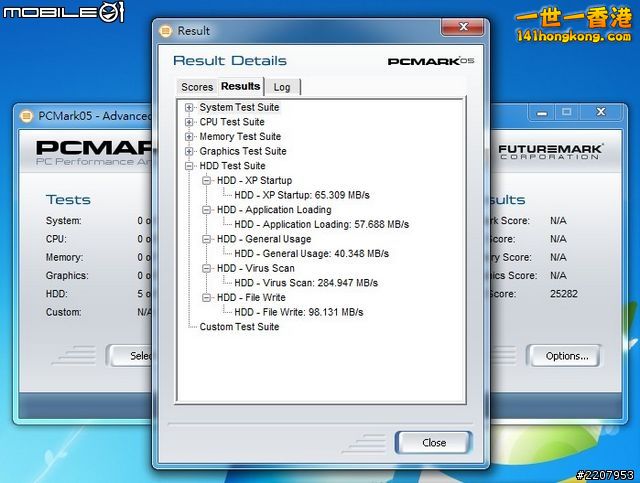
Task: Collapse the HDD Test Suite node
Action: pyautogui.click(x=189, y=166)
